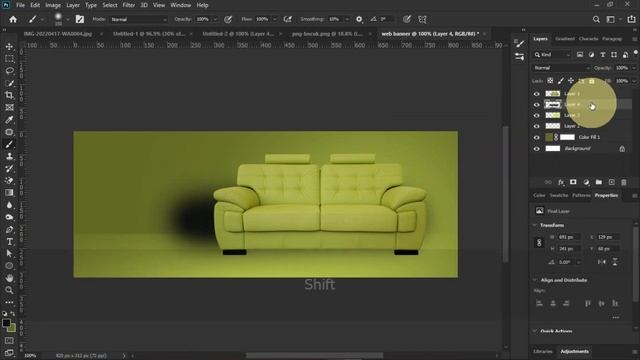Delete layer with trash icon
This screenshot has height=360, width=640.
[x=624, y=182]
